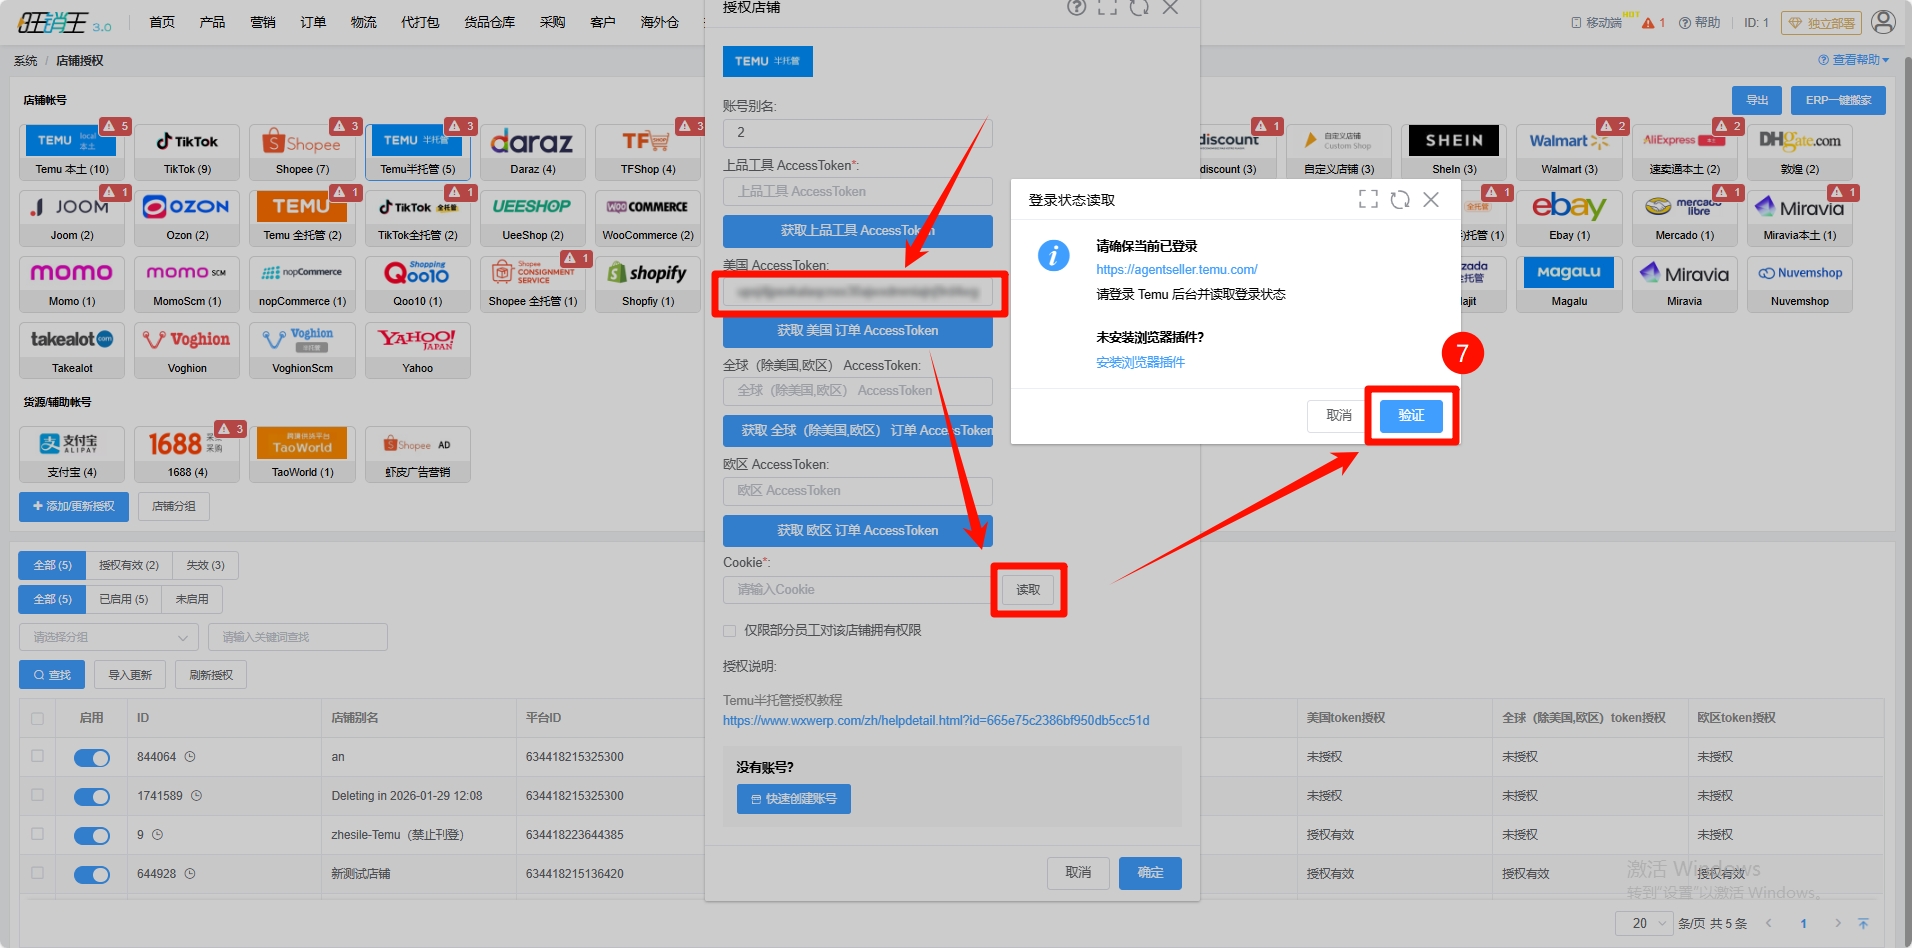Screen dimensions: 1912x948
Task: Enable the employee-restricted permission checkbox
Action: click(730, 631)
